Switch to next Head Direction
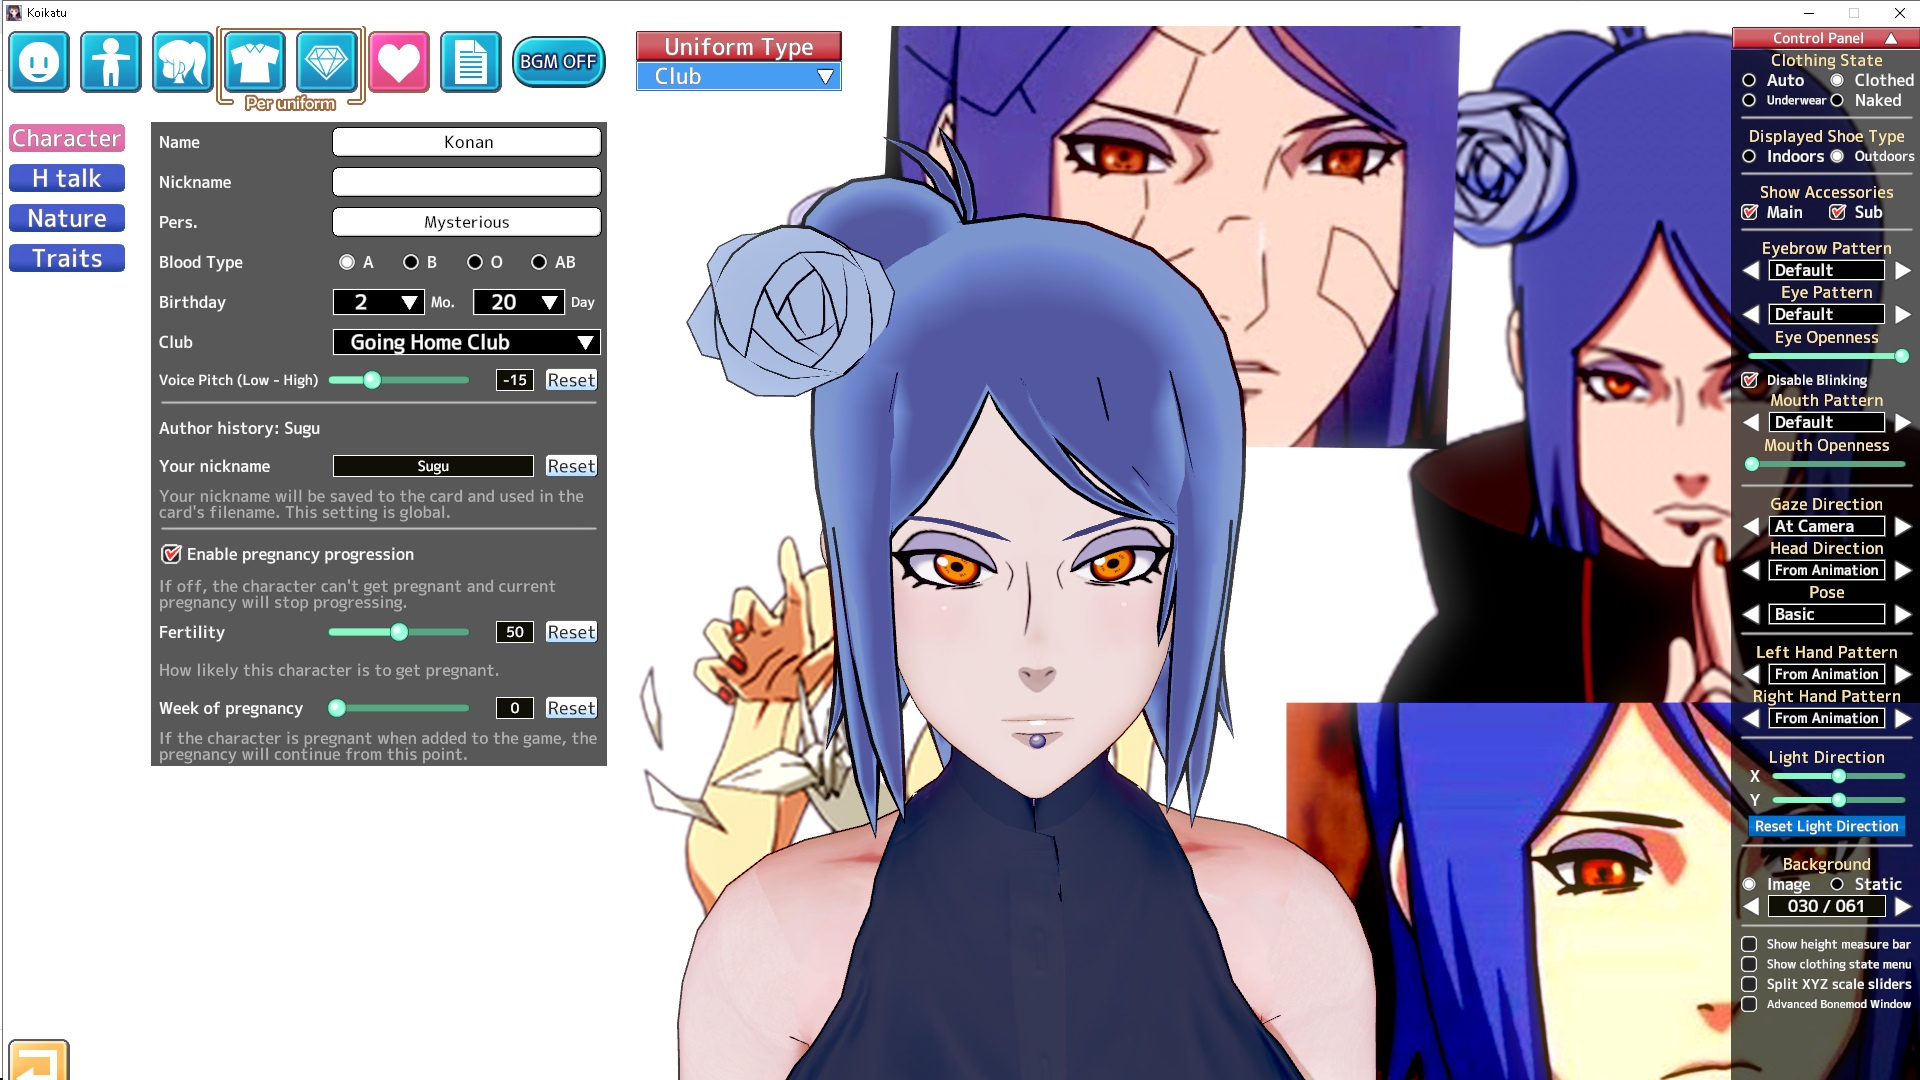This screenshot has width=1920, height=1080. [1902, 570]
